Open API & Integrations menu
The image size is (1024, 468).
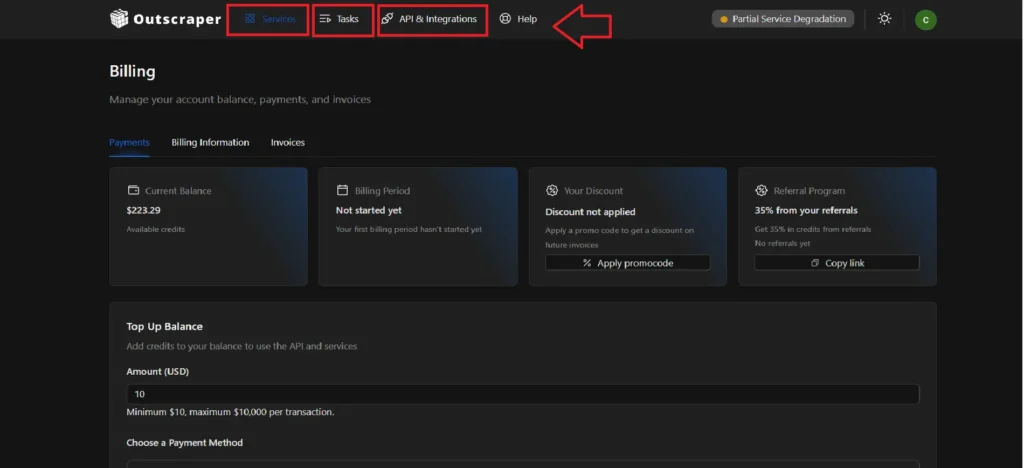[430, 19]
